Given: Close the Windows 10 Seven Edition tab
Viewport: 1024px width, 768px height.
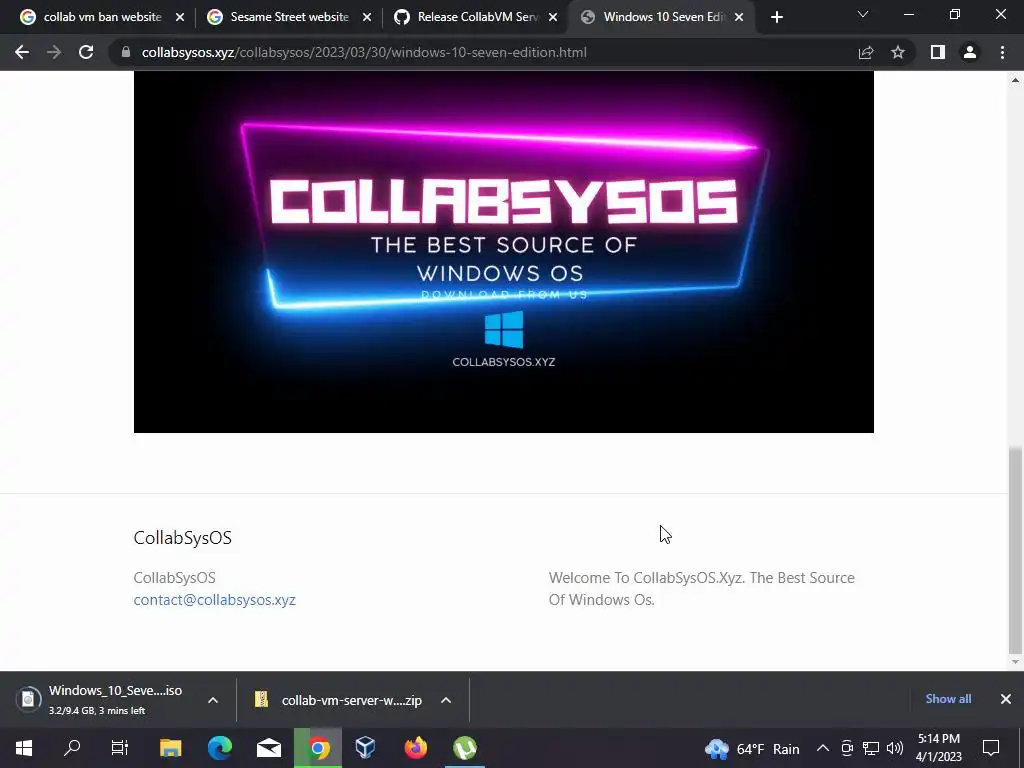Looking at the screenshot, I should click(x=739, y=17).
